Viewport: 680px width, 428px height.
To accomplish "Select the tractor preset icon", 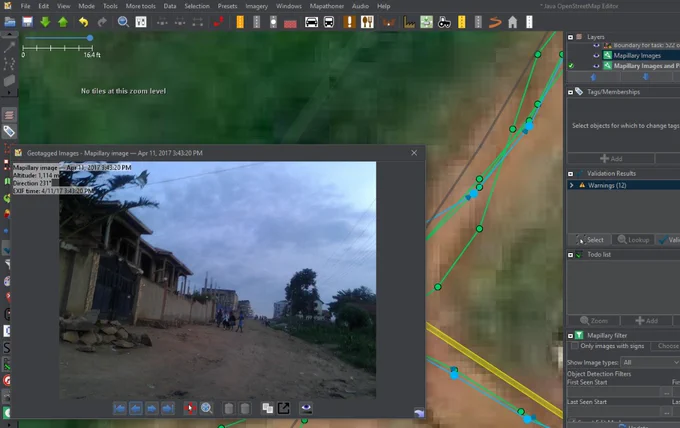I will [x=444, y=22].
